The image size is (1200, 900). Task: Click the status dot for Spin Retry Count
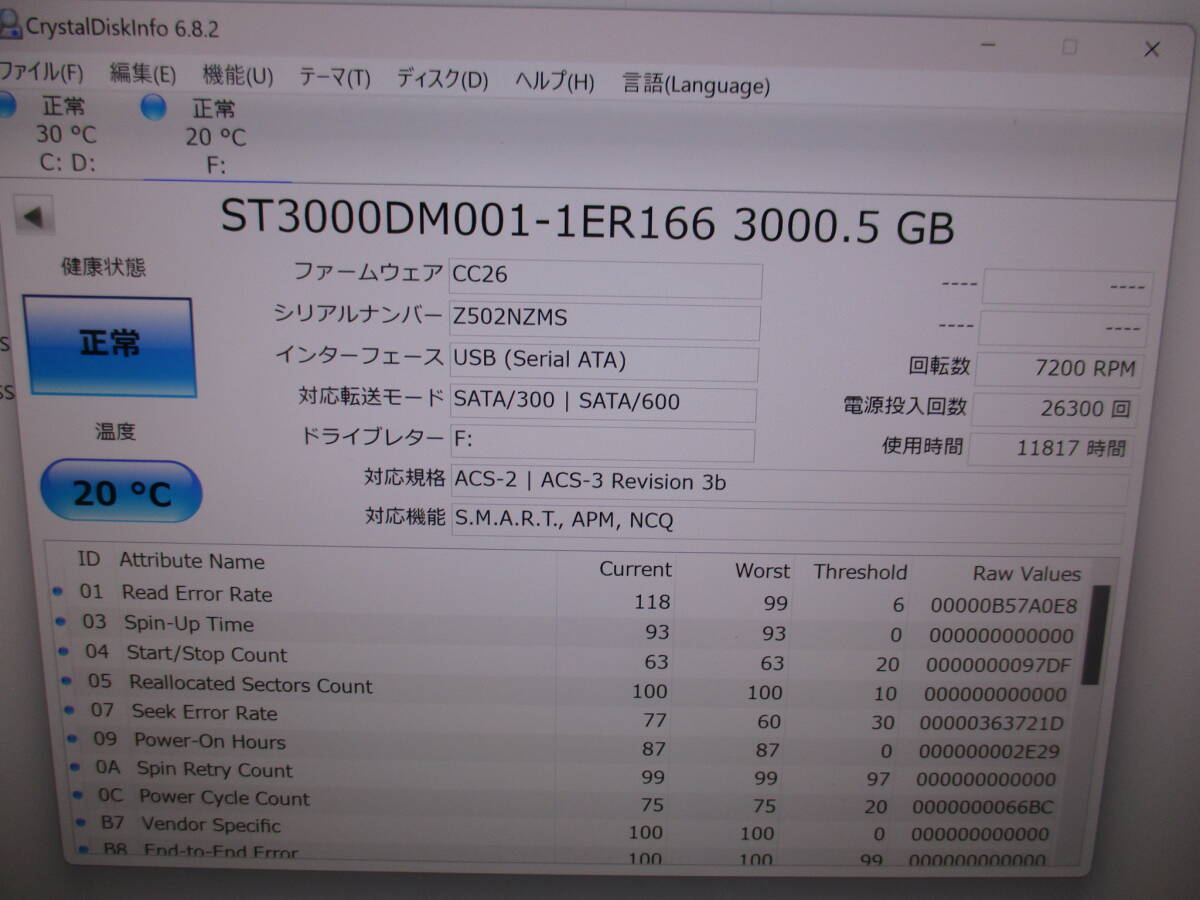click(75, 768)
